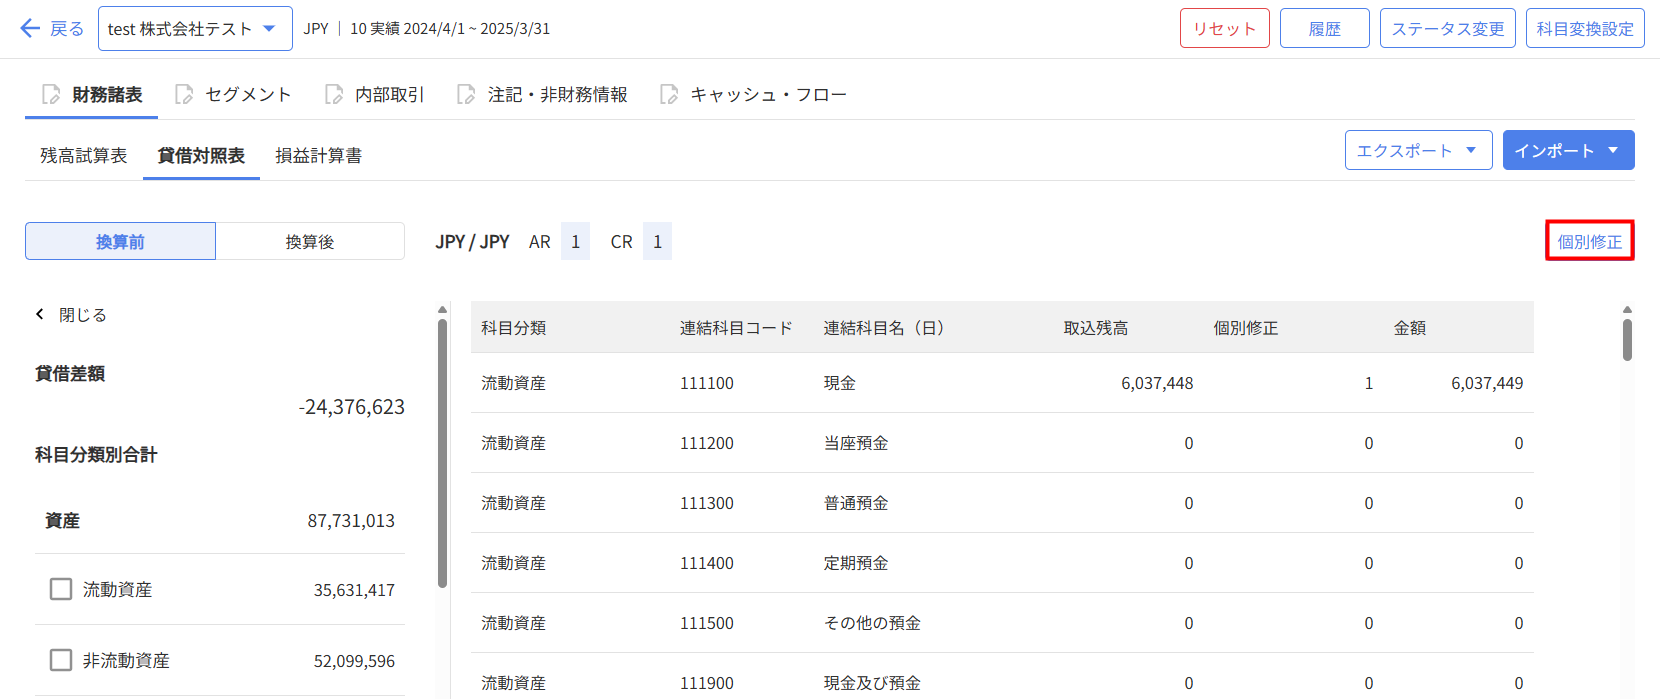Check the 非流動資産 checkbox
The width and height of the screenshot is (1660, 699).
click(x=61, y=660)
